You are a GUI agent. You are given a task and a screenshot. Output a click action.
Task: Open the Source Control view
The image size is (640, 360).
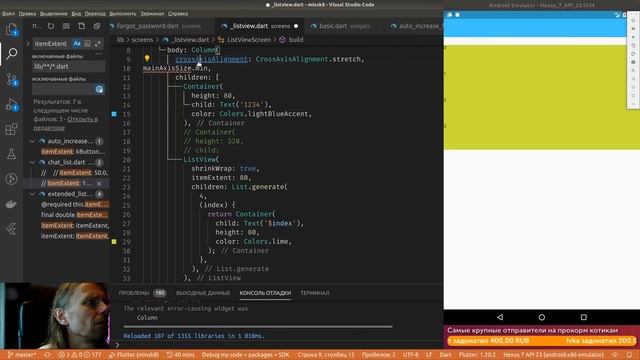11,79
